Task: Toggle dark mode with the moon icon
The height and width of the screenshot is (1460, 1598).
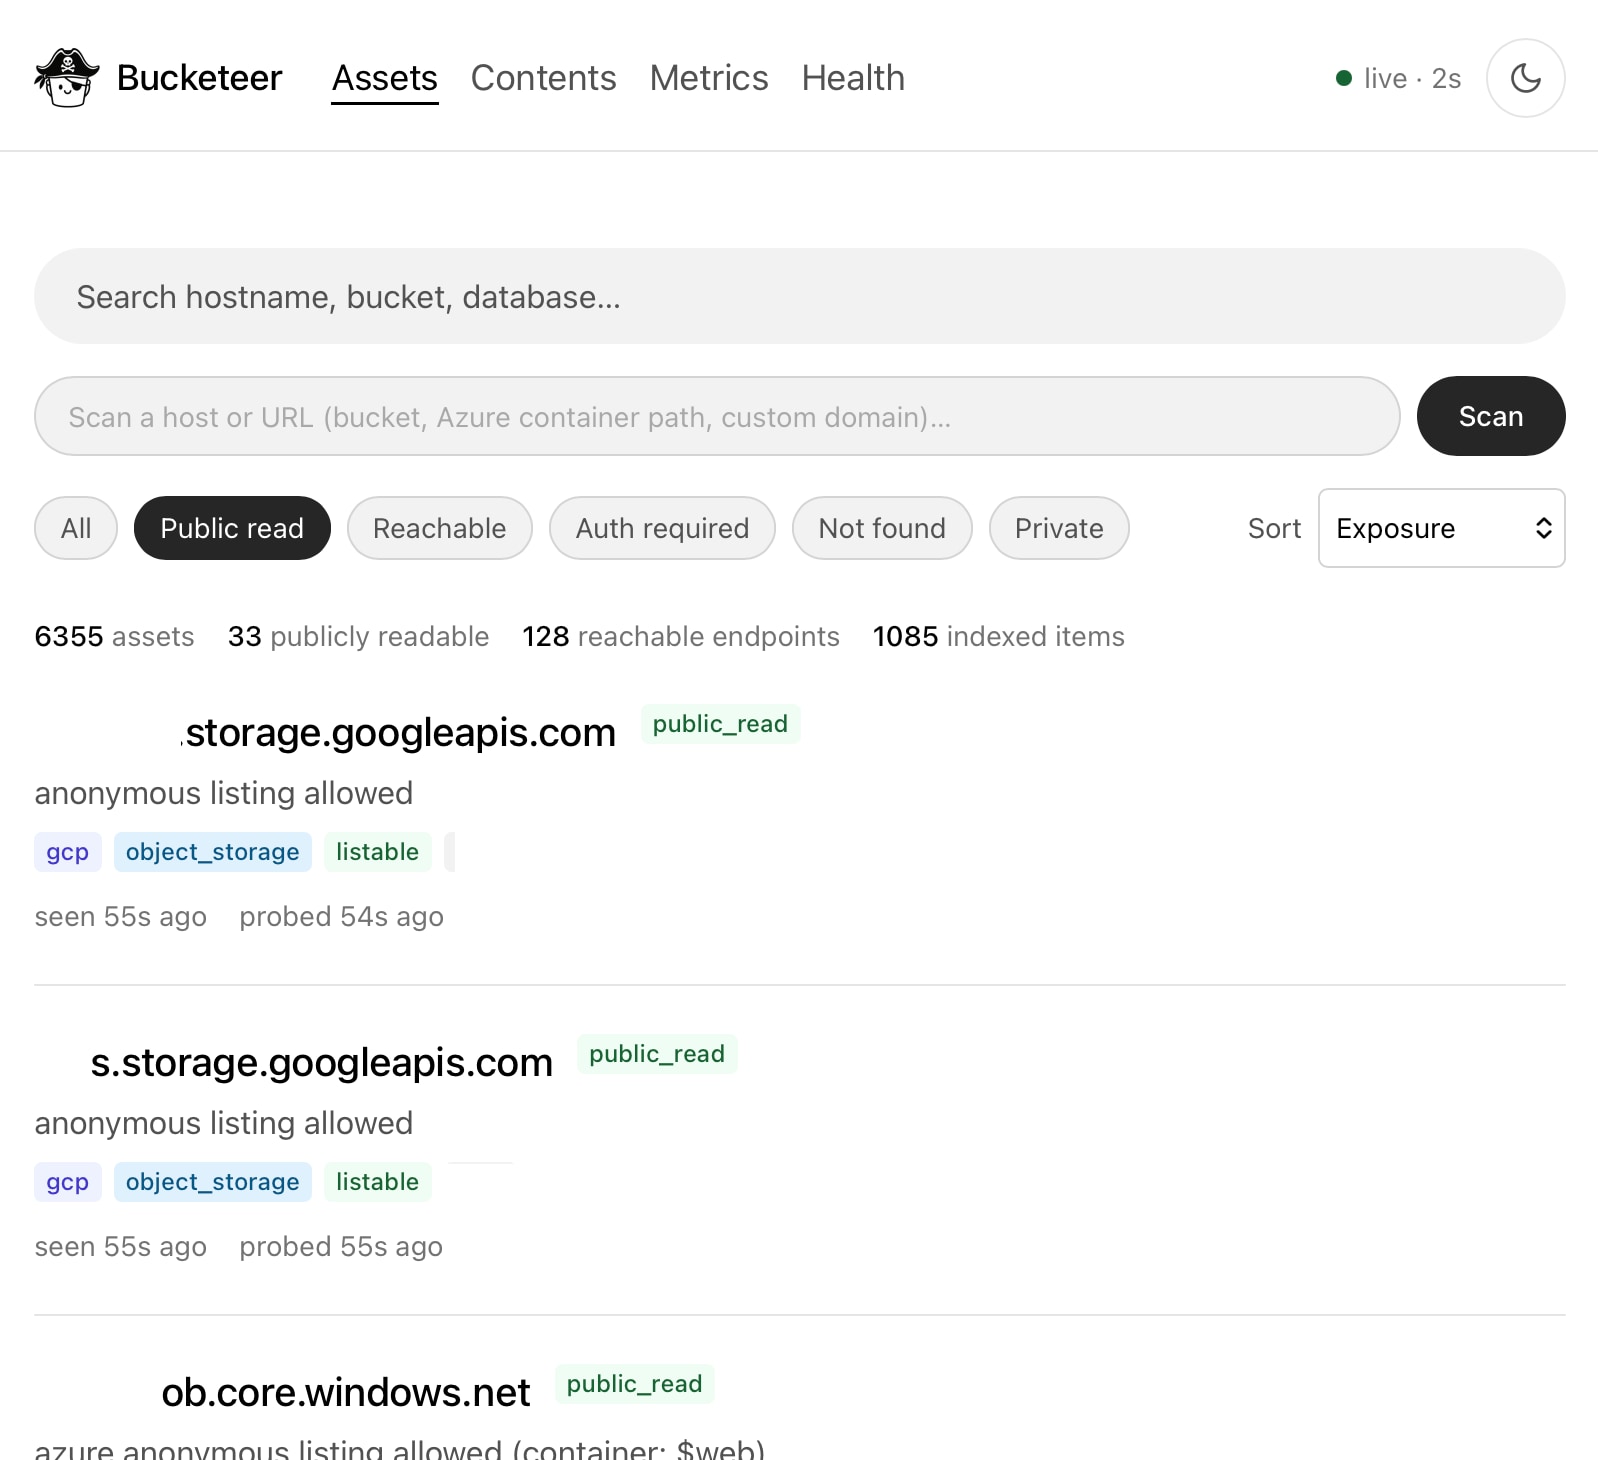Action: click(x=1525, y=78)
